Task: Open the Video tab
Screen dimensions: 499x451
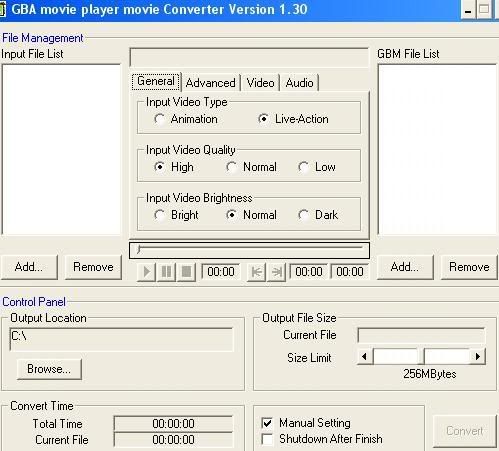Action: 260,83
